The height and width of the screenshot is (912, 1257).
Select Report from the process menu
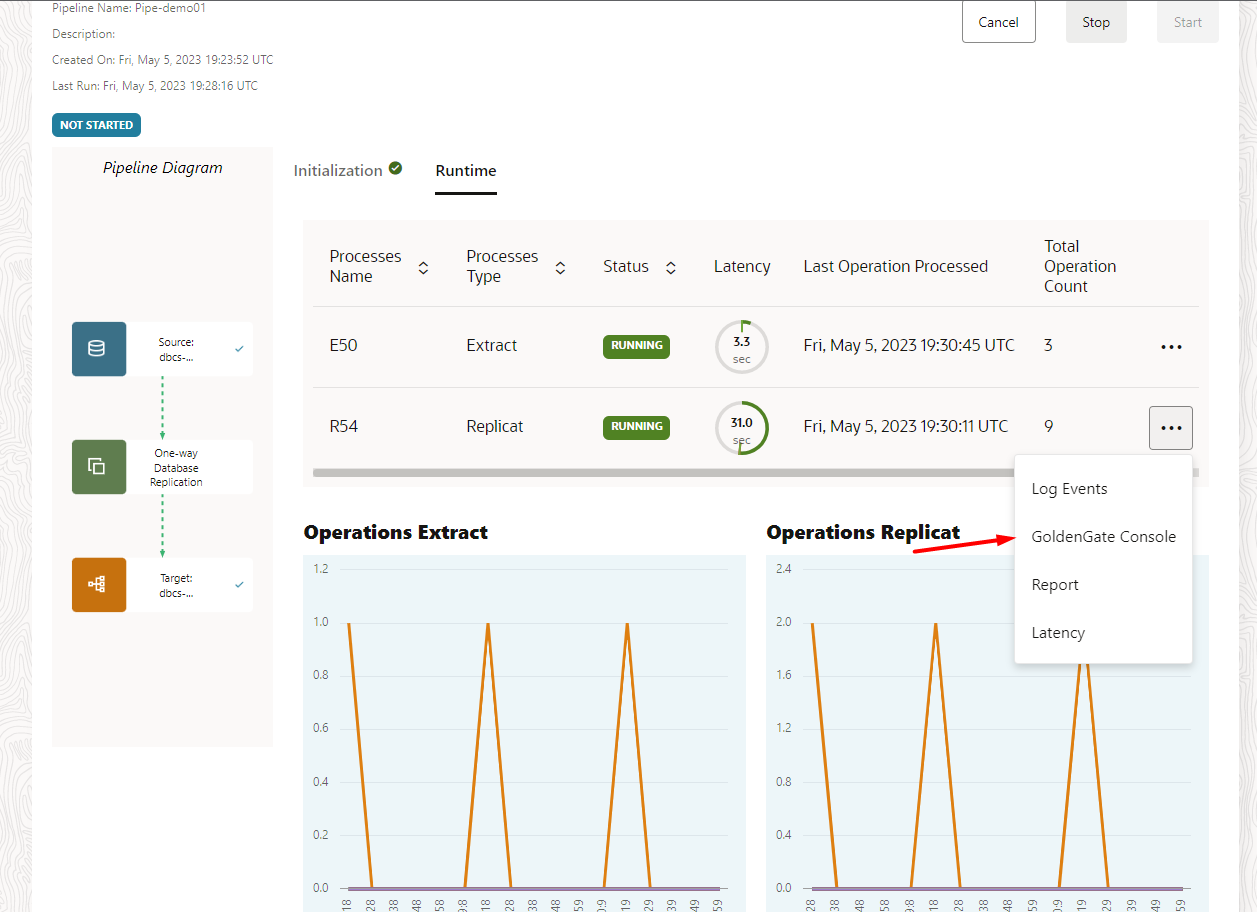tap(1055, 585)
